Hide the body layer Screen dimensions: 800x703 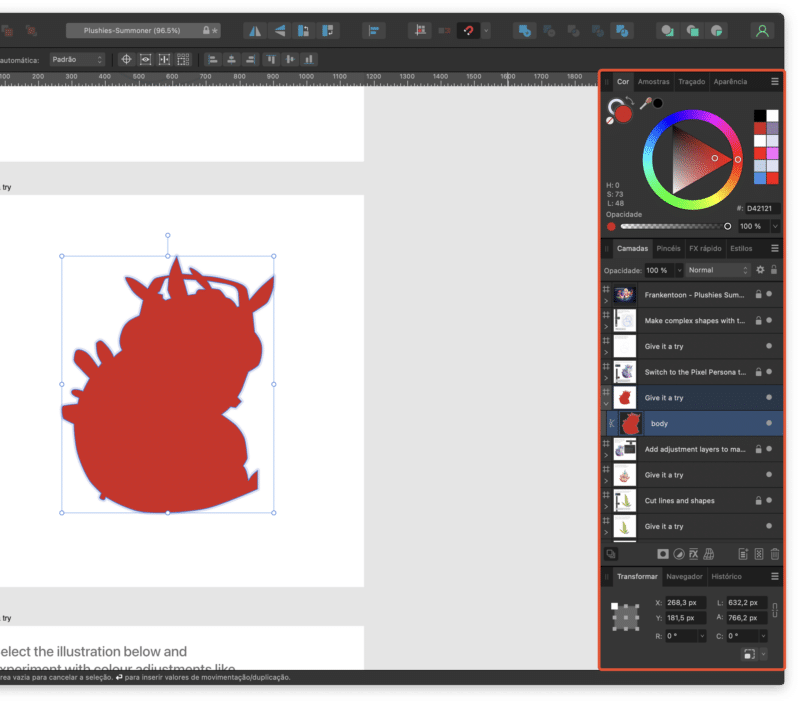(769, 423)
